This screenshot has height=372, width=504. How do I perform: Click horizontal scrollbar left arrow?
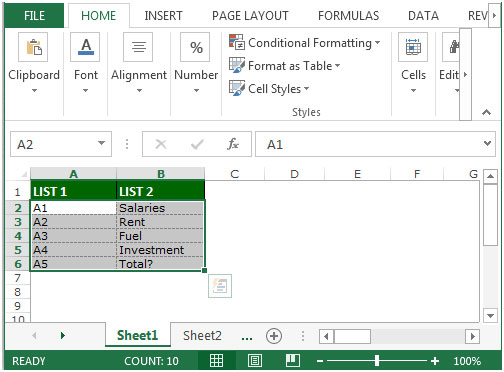pyautogui.click(x=326, y=336)
